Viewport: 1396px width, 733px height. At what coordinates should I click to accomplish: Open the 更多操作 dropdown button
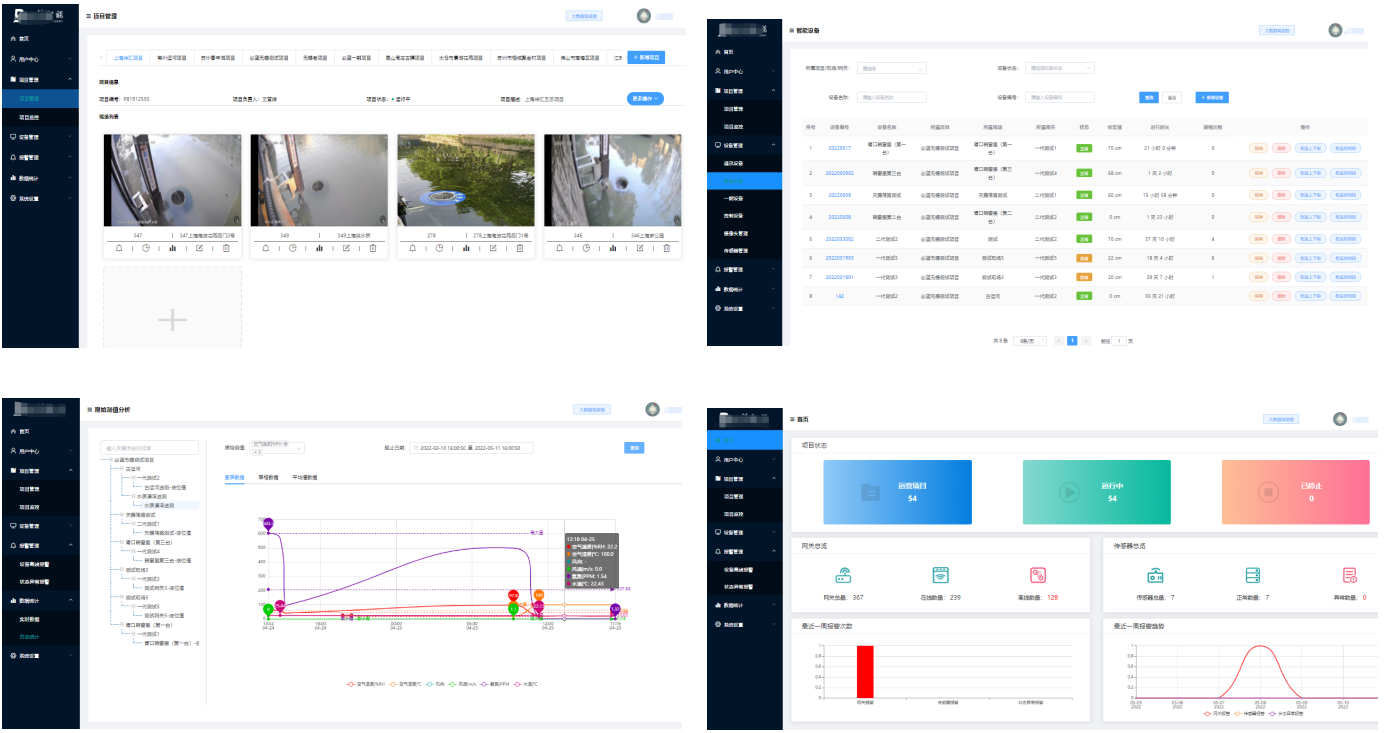(645, 98)
